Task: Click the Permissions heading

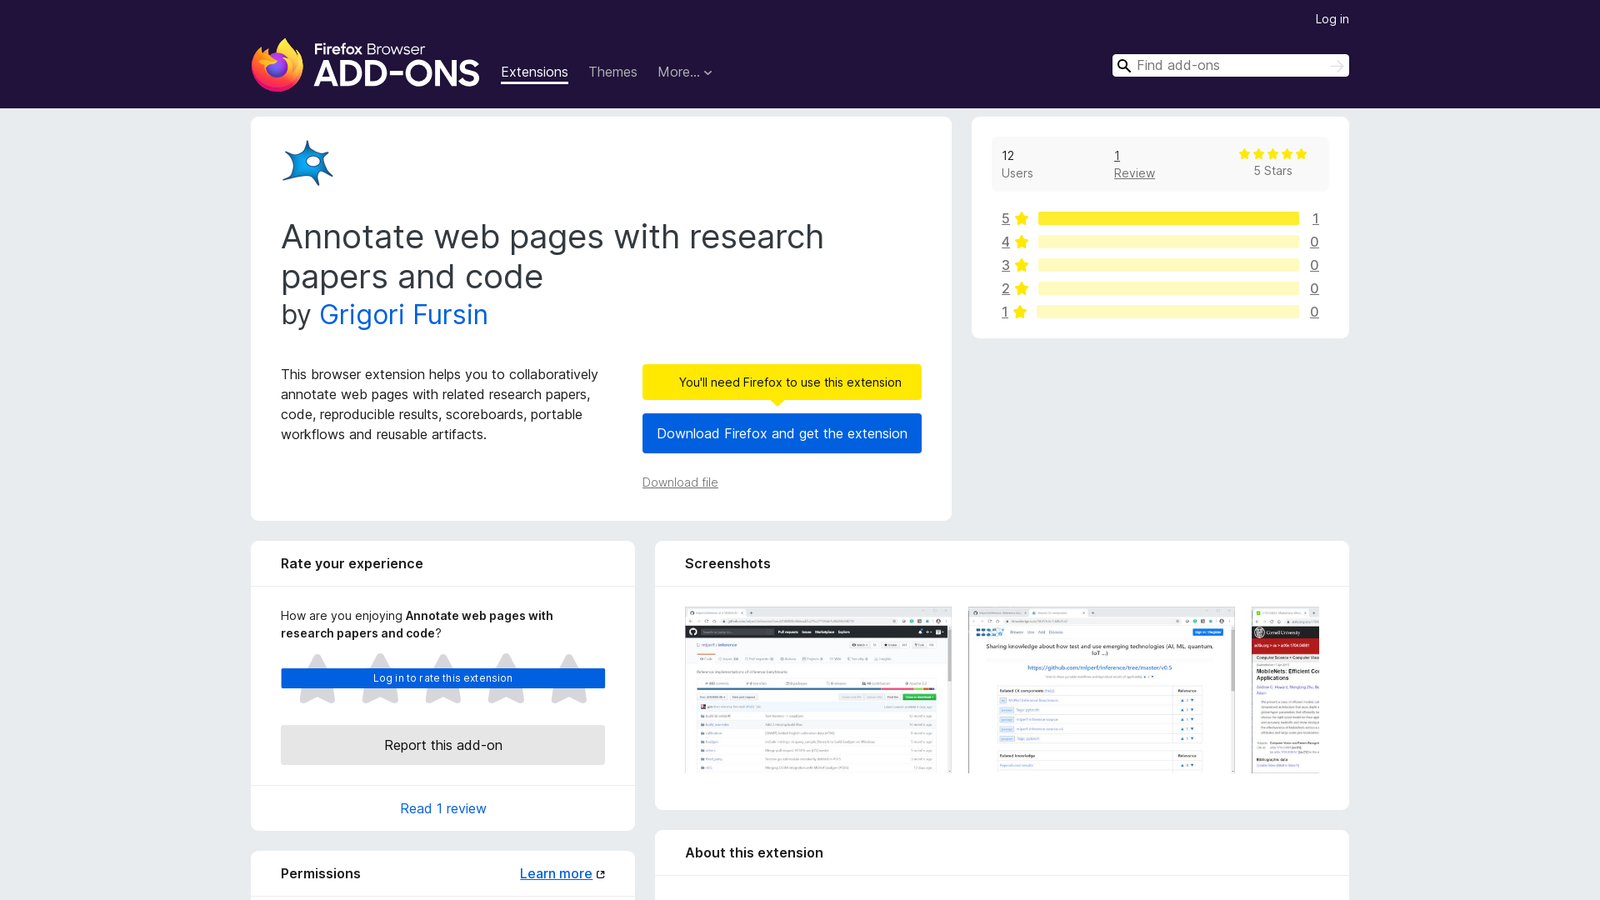Action: tap(320, 874)
